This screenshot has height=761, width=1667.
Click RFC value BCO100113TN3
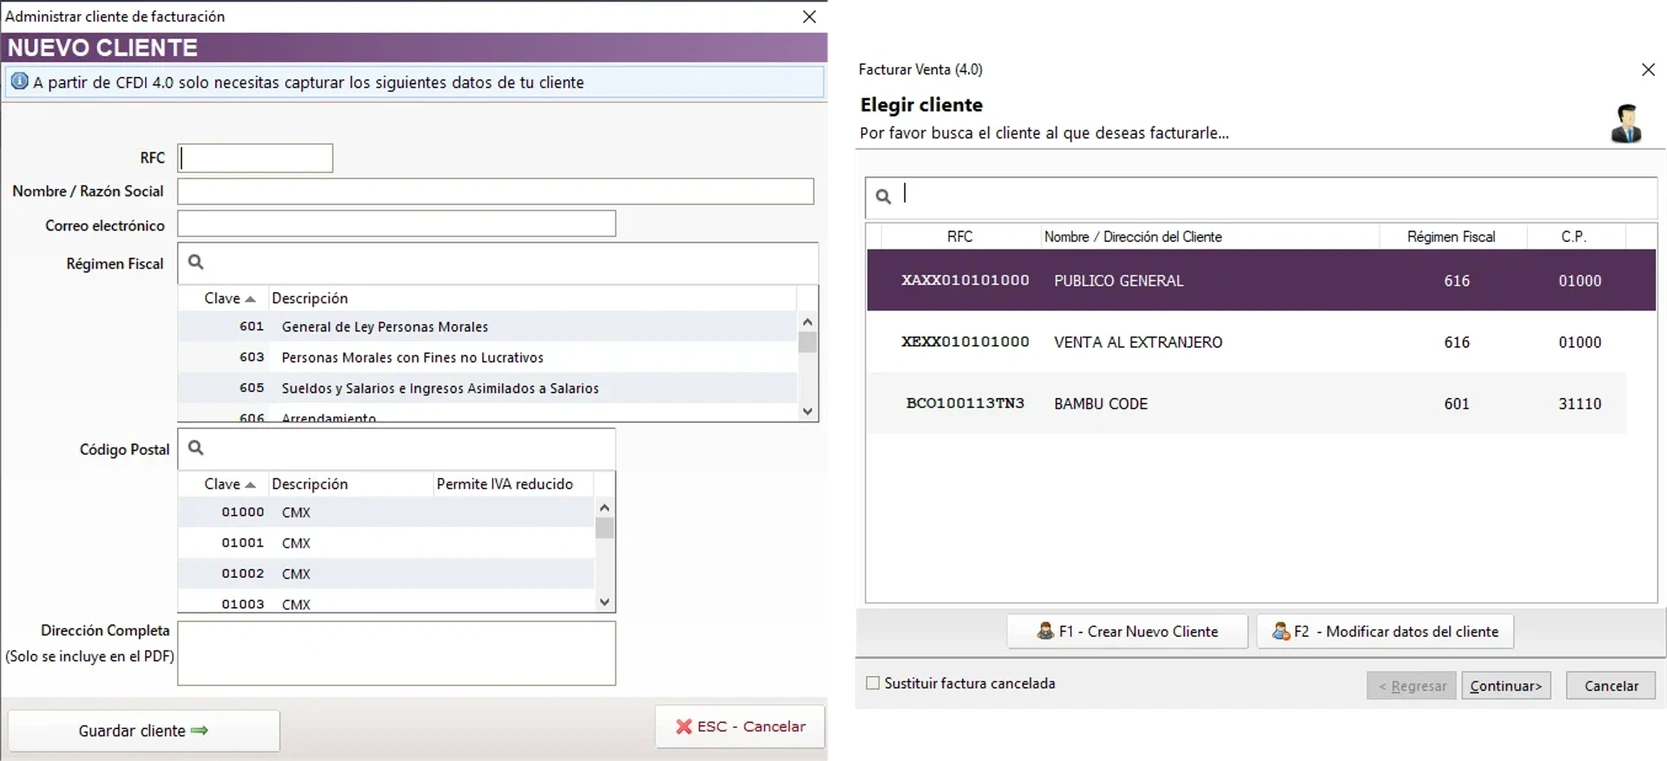pos(965,403)
